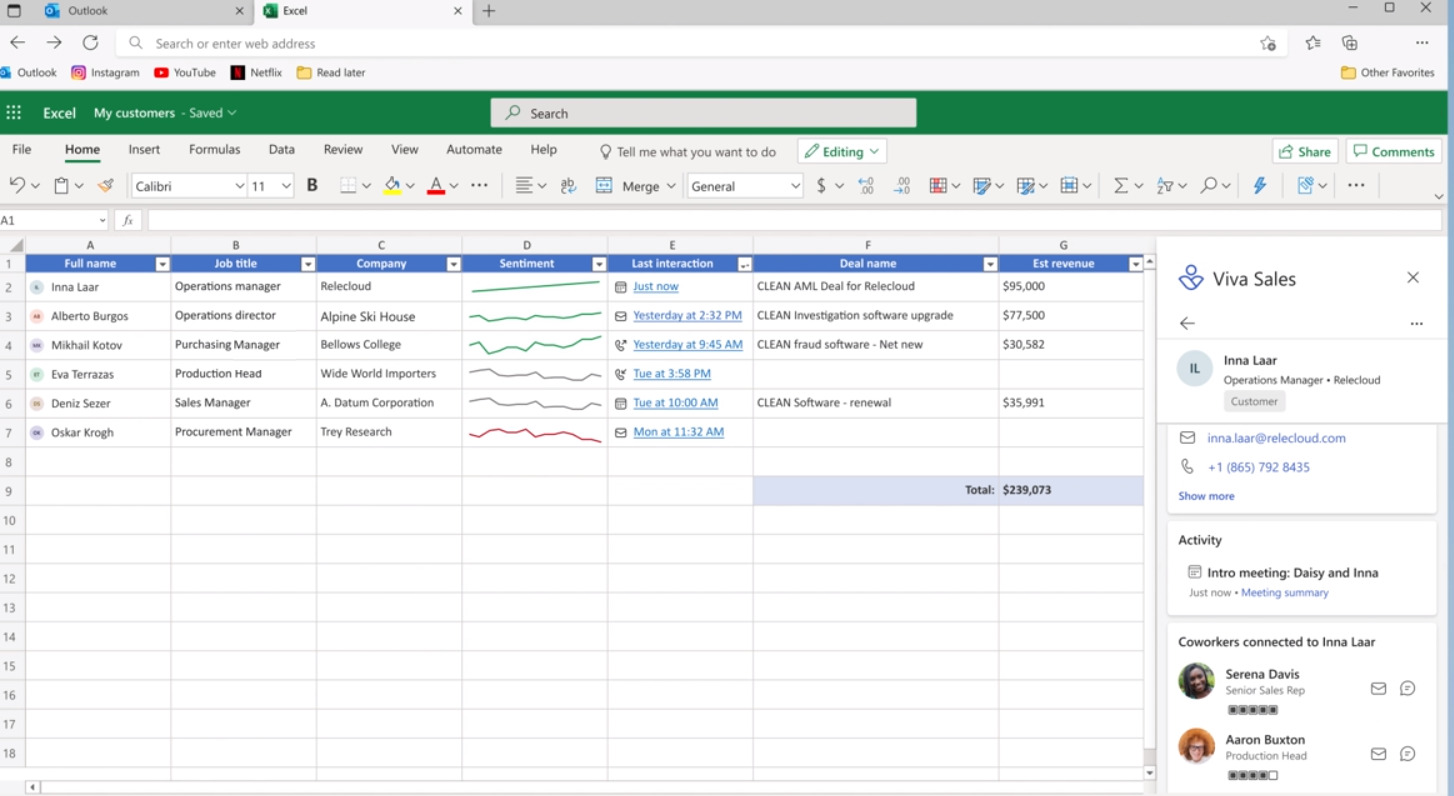This screenshot has width=1454, height=796.
Task: Expand the Calibri font name dropdown
Action: tap(239, 186)
